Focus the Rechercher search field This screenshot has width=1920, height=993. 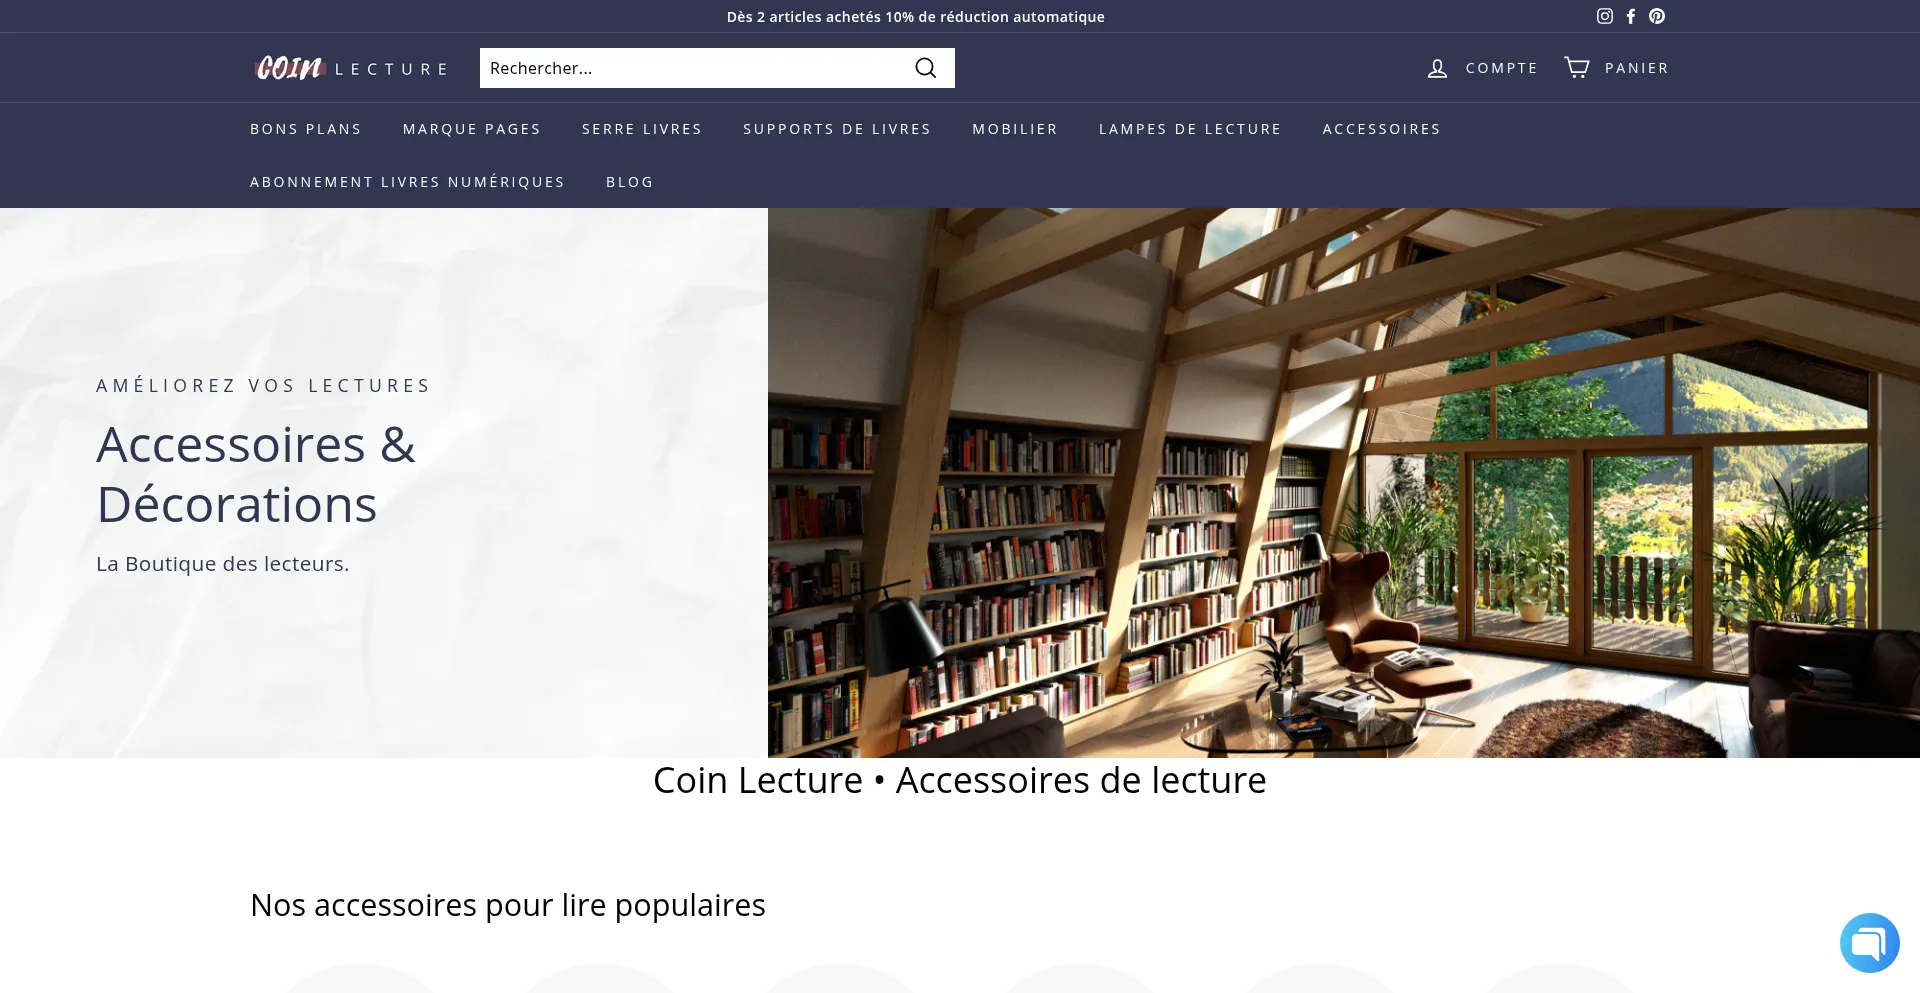[x=695, y=68]
